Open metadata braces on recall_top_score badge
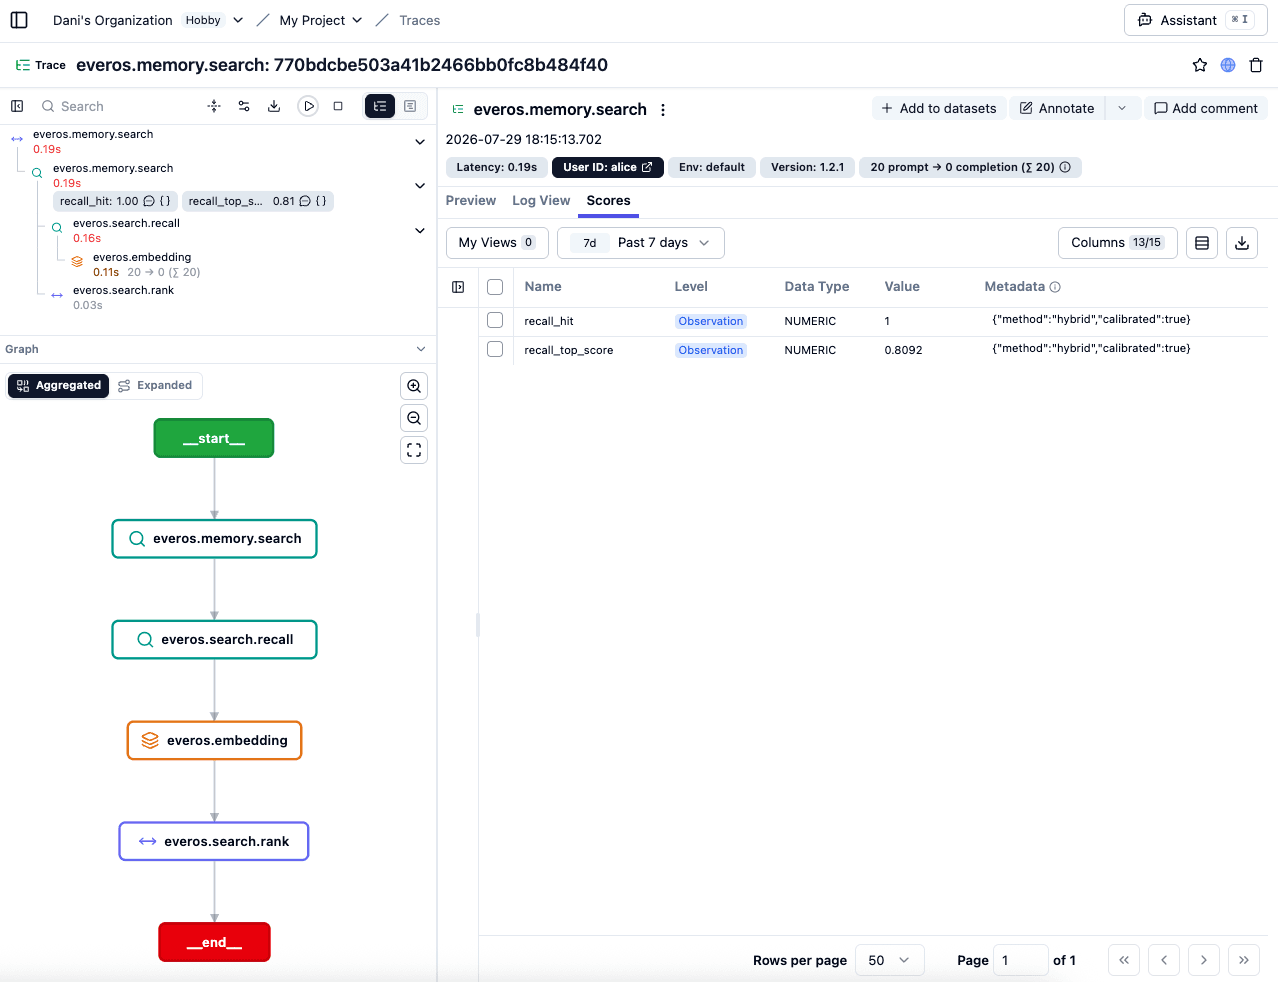The width and height of the screenshot is (1278, 982). click(x=321, y=201)
